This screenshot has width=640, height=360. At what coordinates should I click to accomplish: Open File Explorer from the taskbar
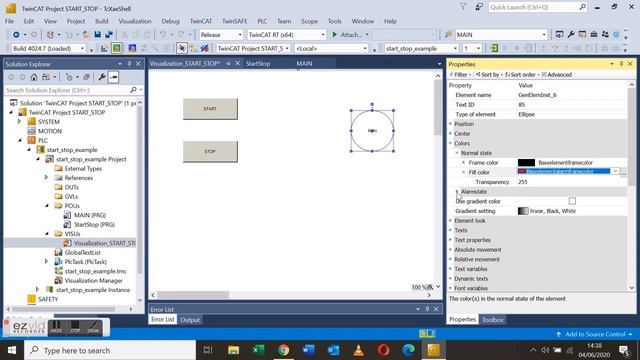point(233,350)
